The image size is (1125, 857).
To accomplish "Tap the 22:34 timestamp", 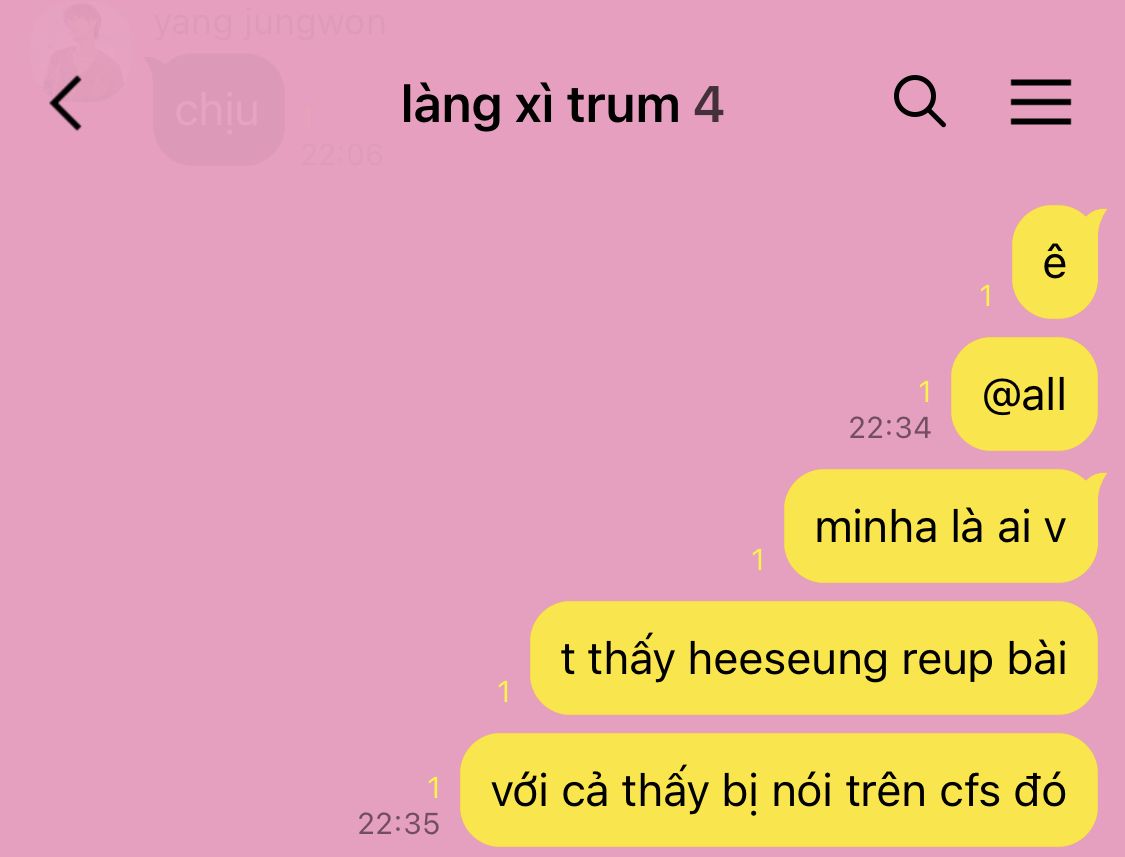I will pyautogui.click(x=890, y=428).
